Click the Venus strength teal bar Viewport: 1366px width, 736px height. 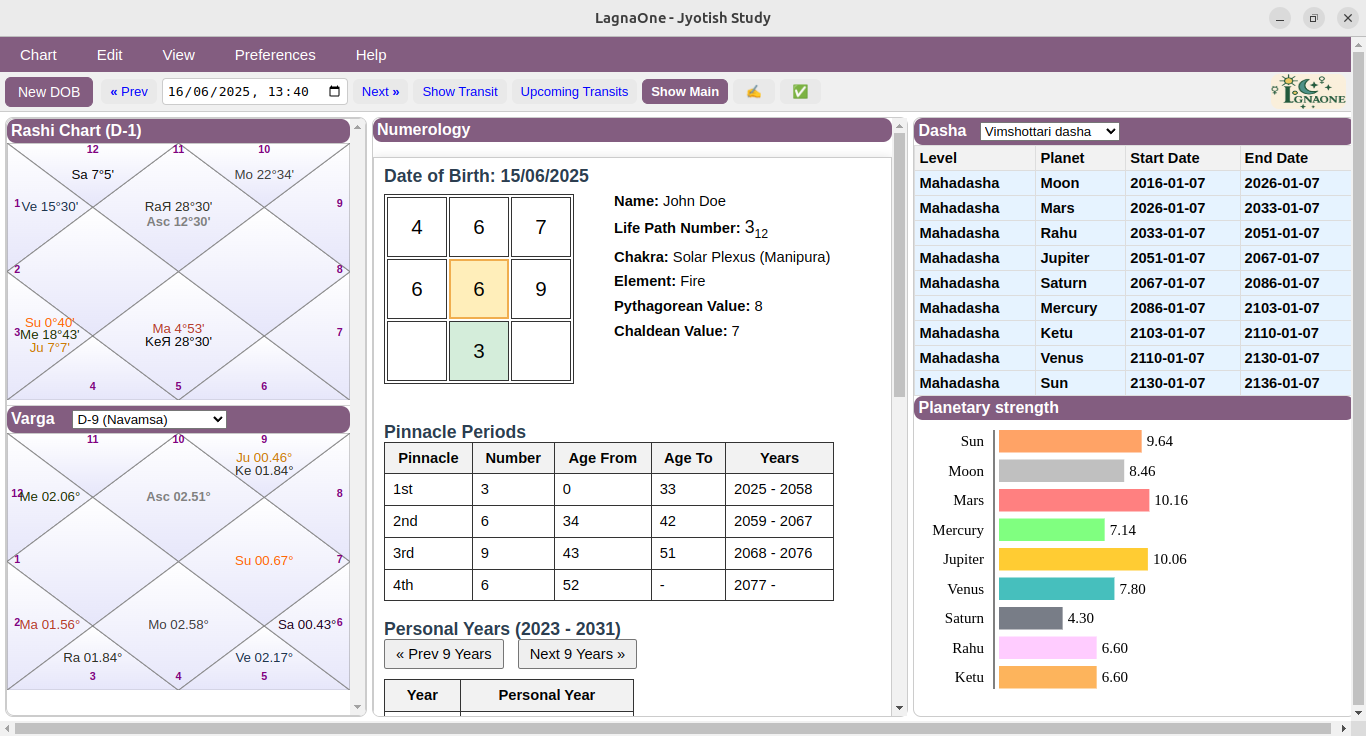pyautogui.click(x=1056, y=589)
